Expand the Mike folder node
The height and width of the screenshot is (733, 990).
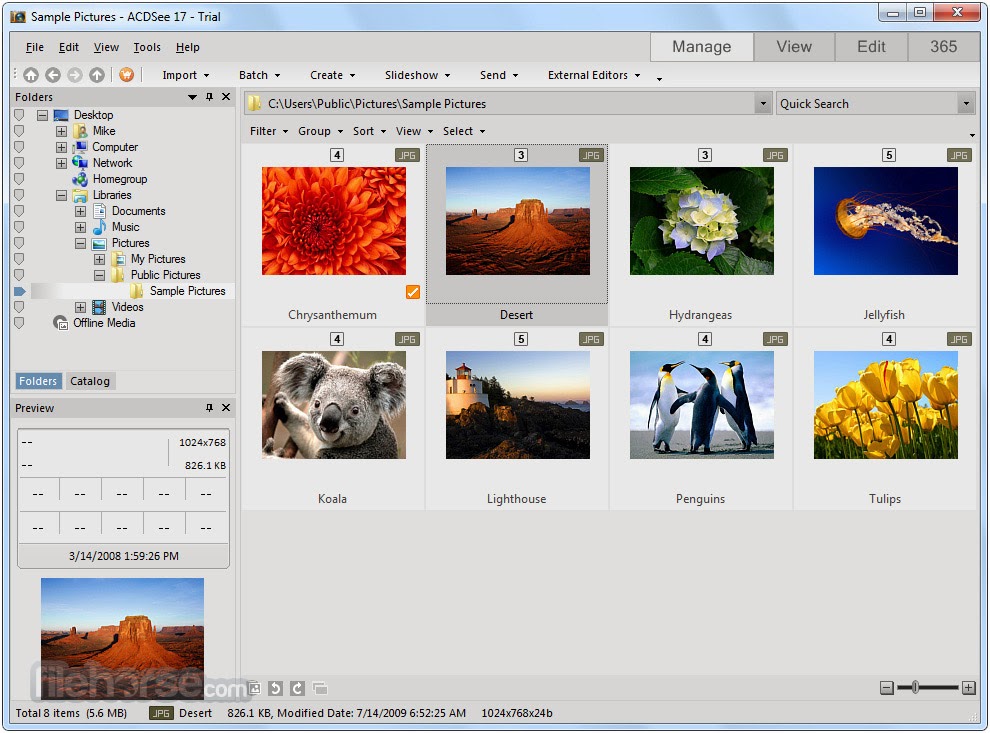coord(61,131)
